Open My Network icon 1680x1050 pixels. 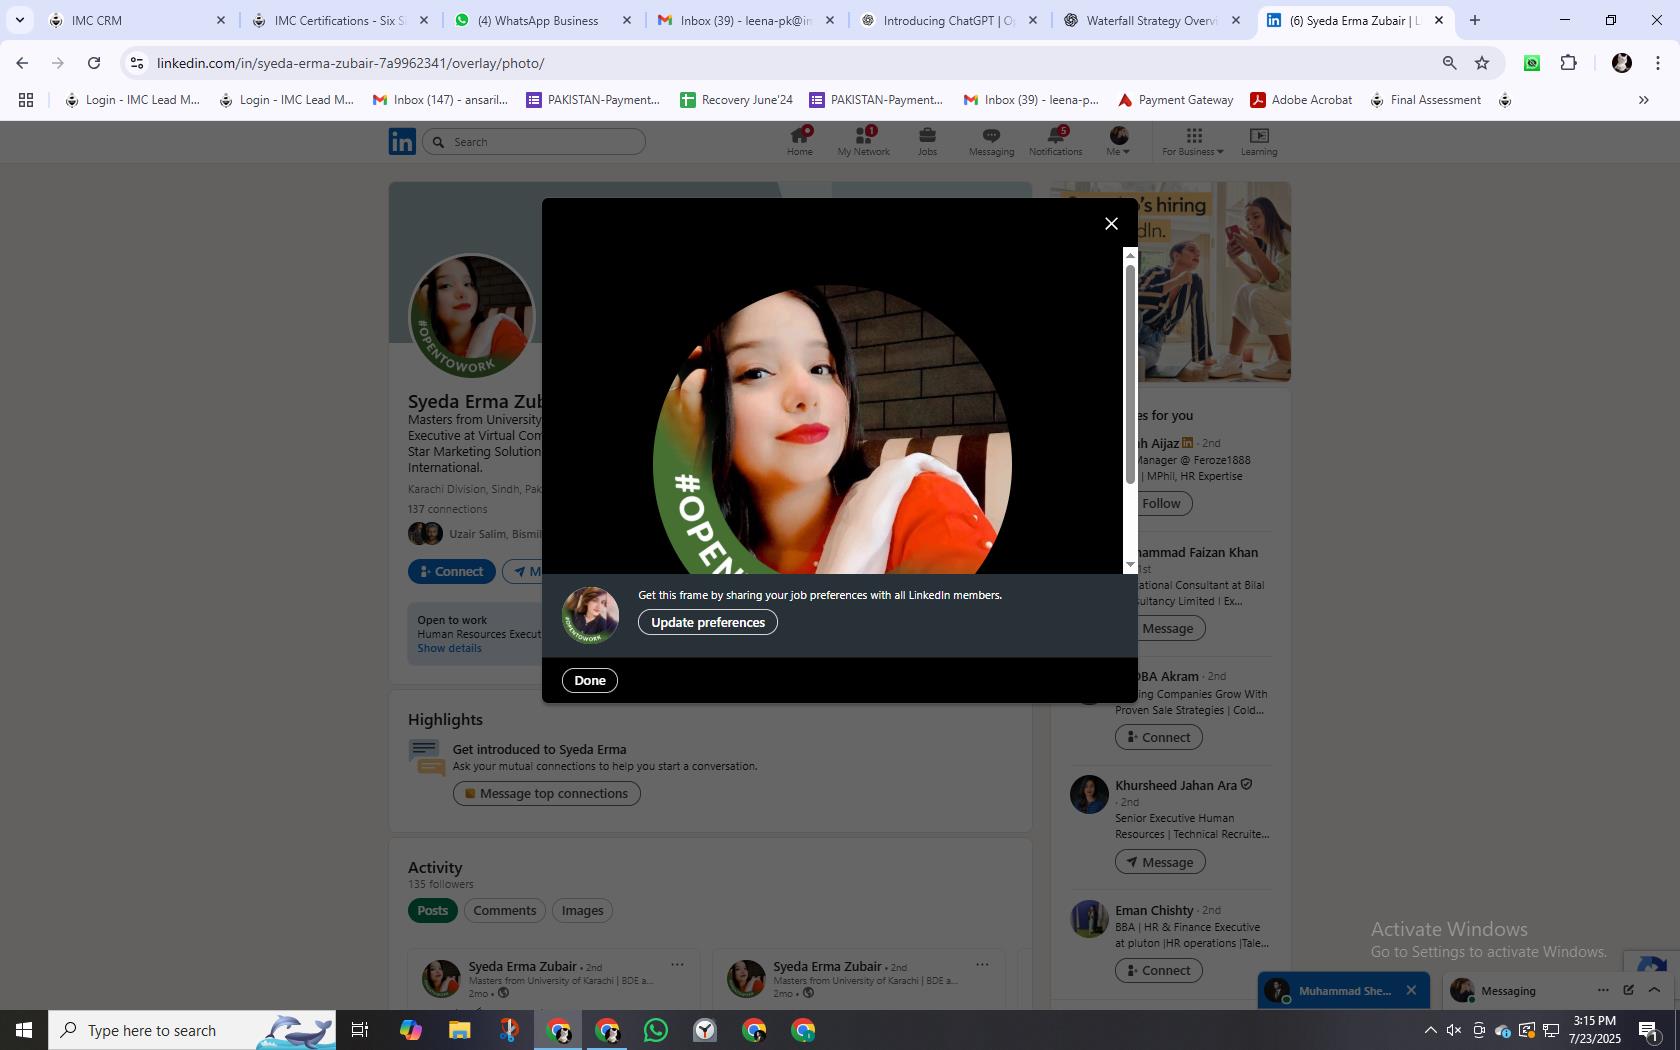point(864,141)
